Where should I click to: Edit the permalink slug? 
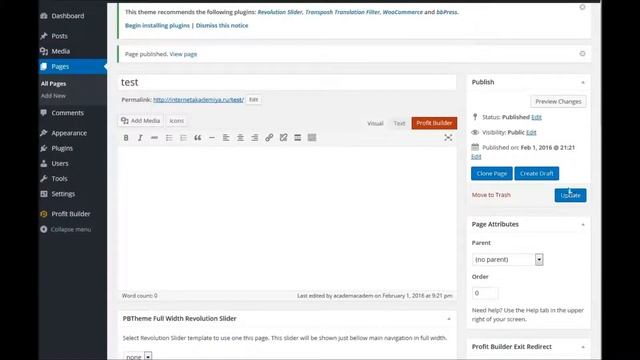(253, 100)
